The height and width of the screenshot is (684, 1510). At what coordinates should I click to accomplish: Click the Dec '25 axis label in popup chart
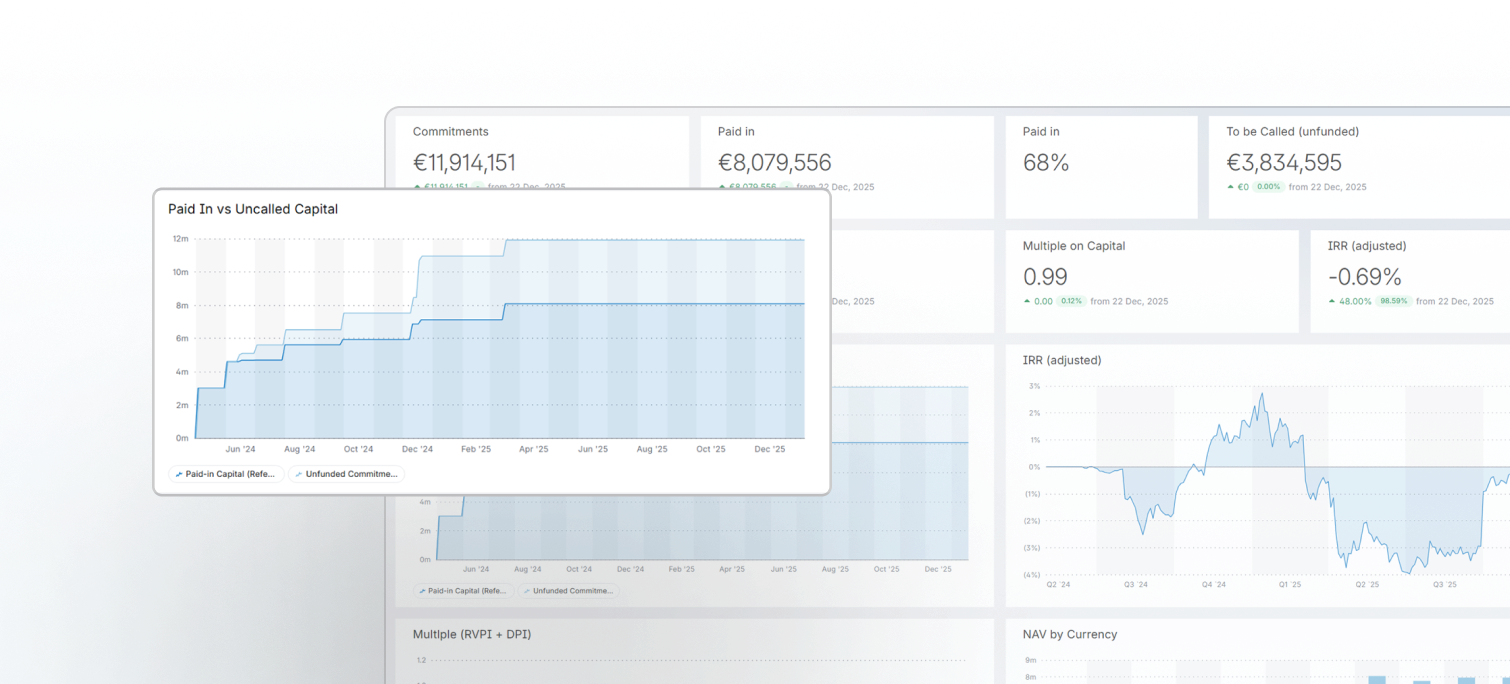(770, 449)
